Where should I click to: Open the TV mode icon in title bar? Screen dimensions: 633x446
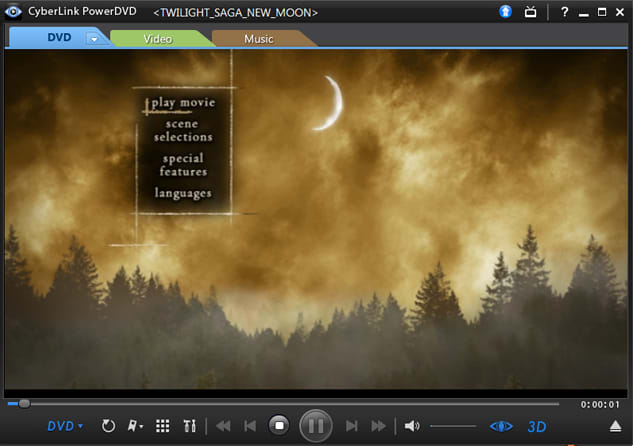[x=530, y=12]
